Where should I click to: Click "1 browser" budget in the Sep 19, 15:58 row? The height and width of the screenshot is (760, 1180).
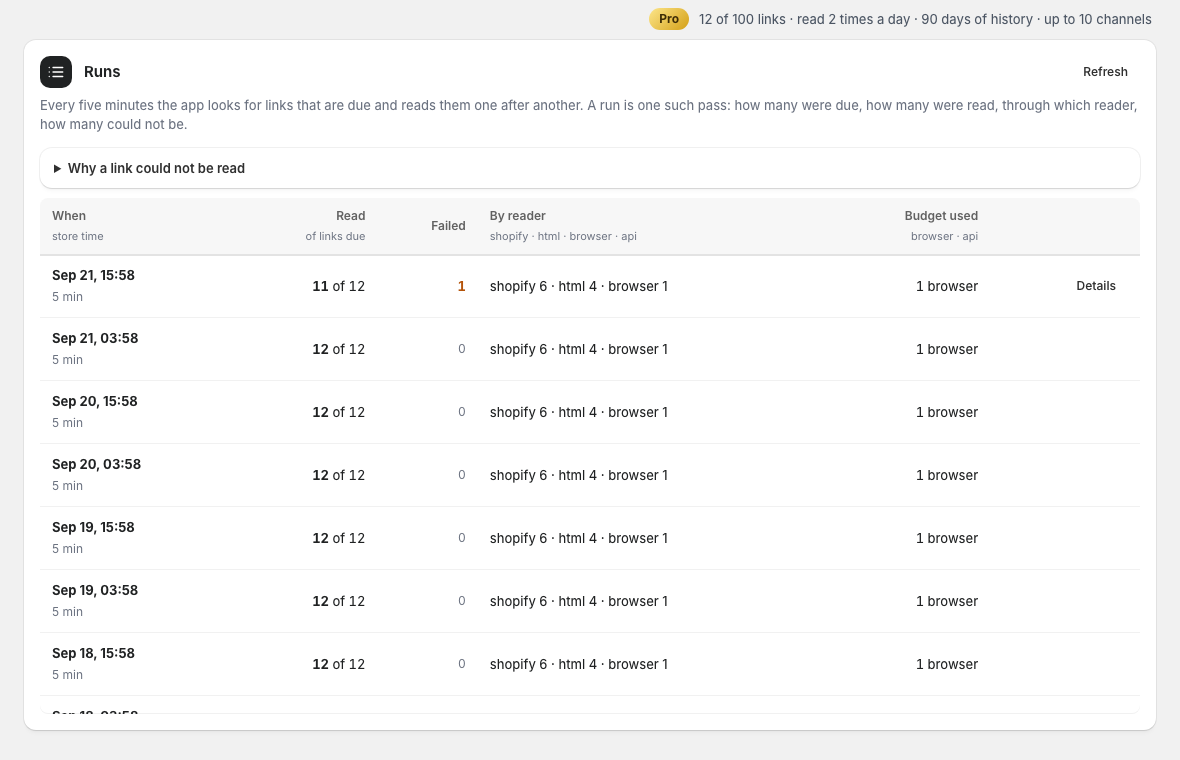947,539
